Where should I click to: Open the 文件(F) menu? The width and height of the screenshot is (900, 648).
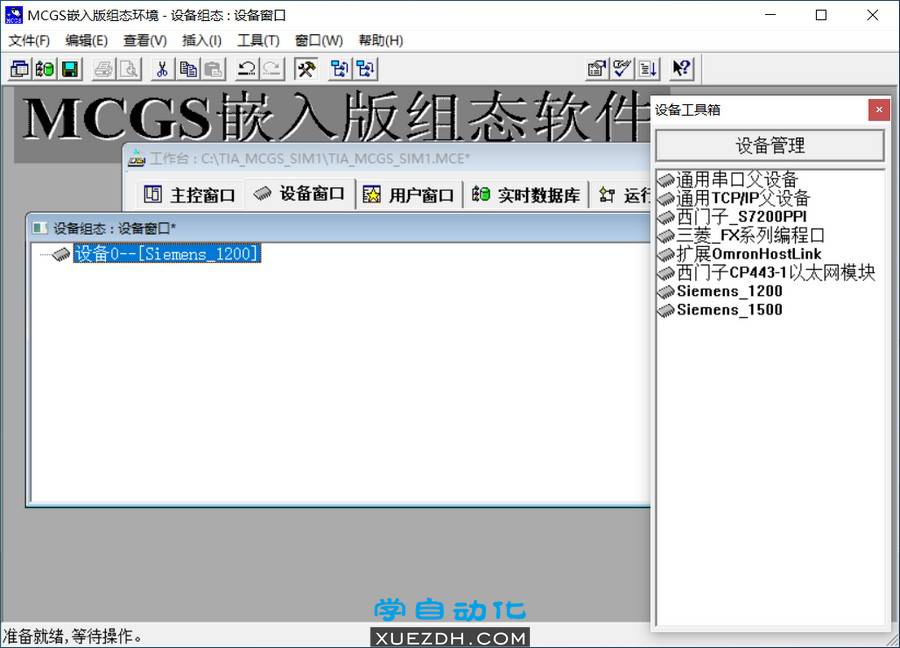tap(29, 41)
